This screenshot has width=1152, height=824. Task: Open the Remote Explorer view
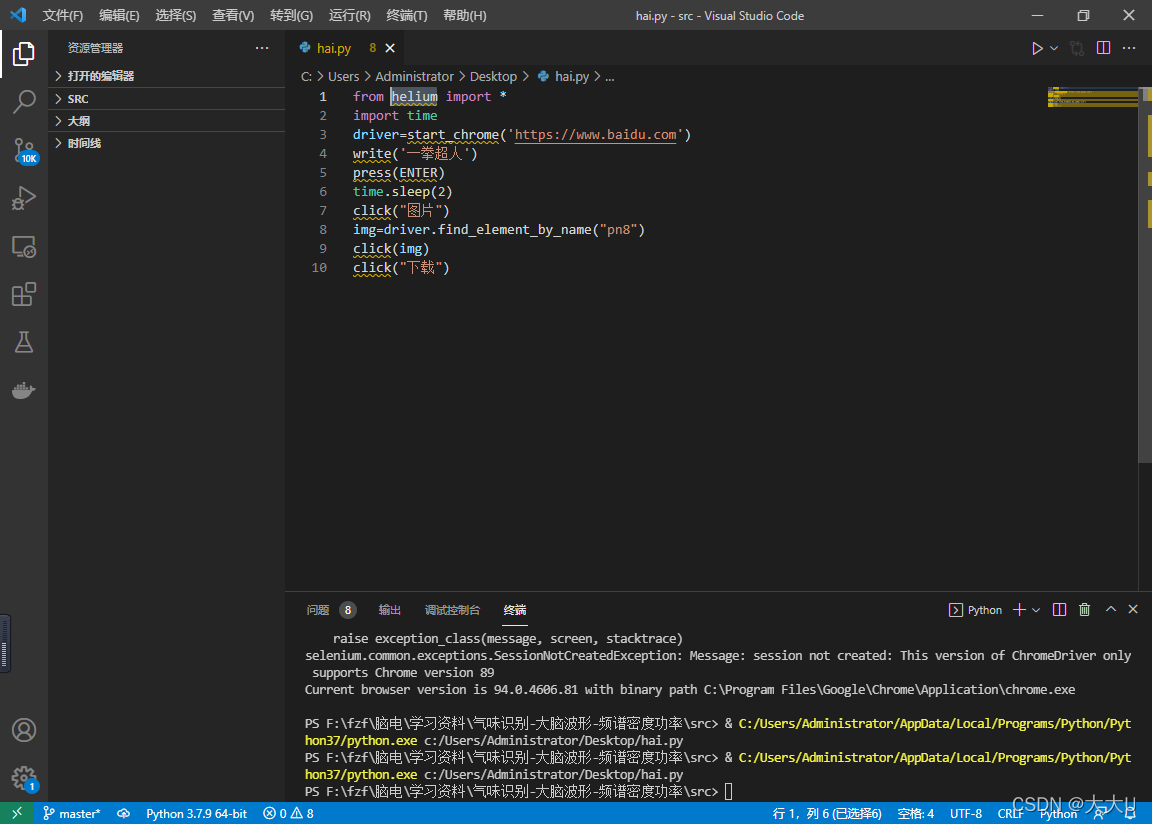tap(24, 247)
